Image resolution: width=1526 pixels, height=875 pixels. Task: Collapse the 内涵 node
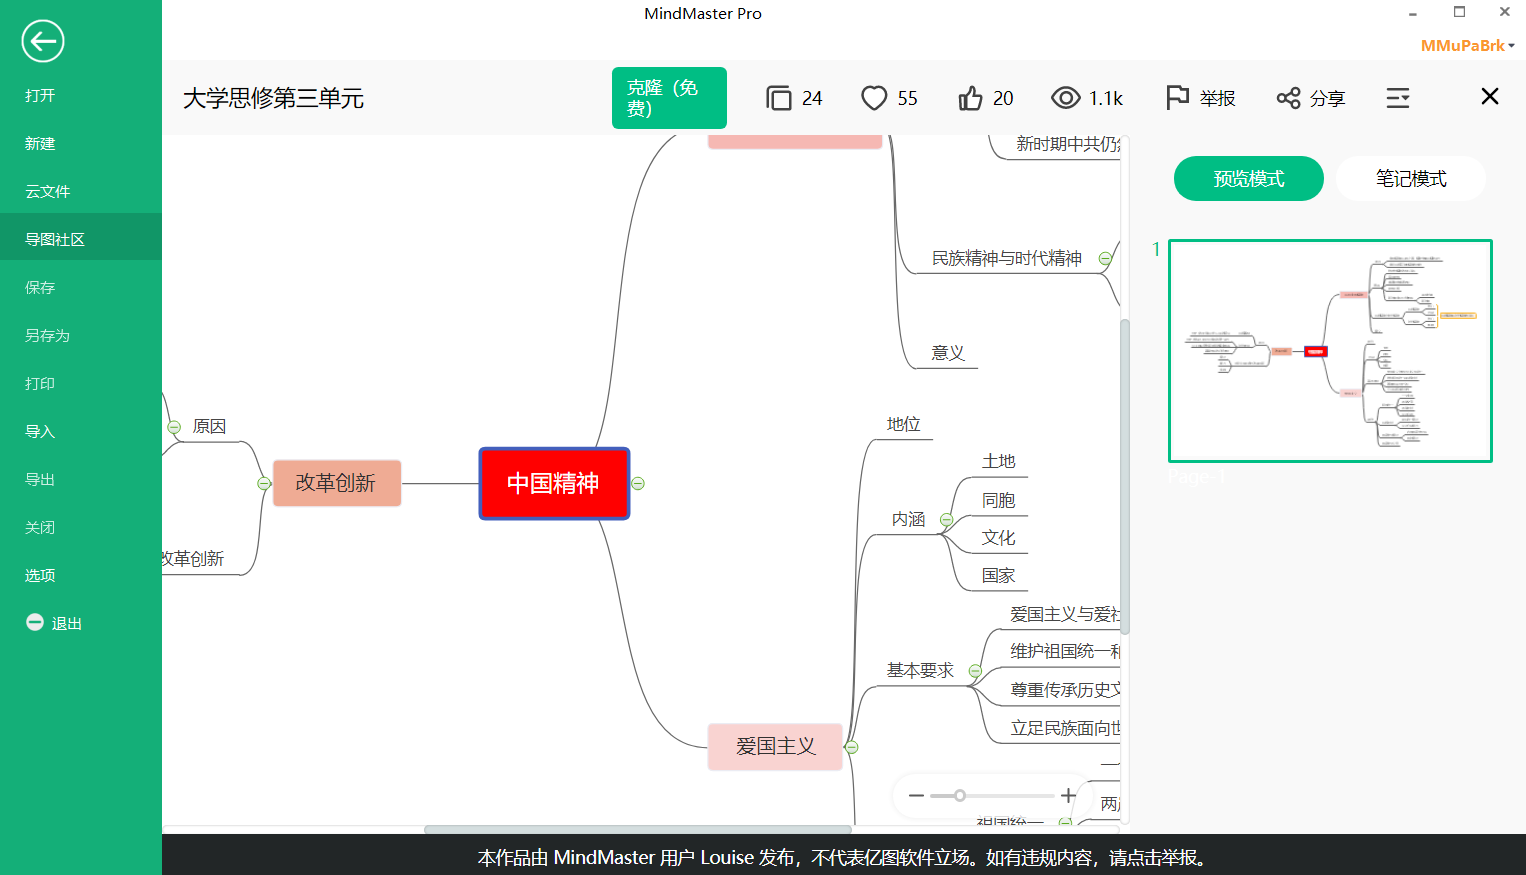[946, 520]
